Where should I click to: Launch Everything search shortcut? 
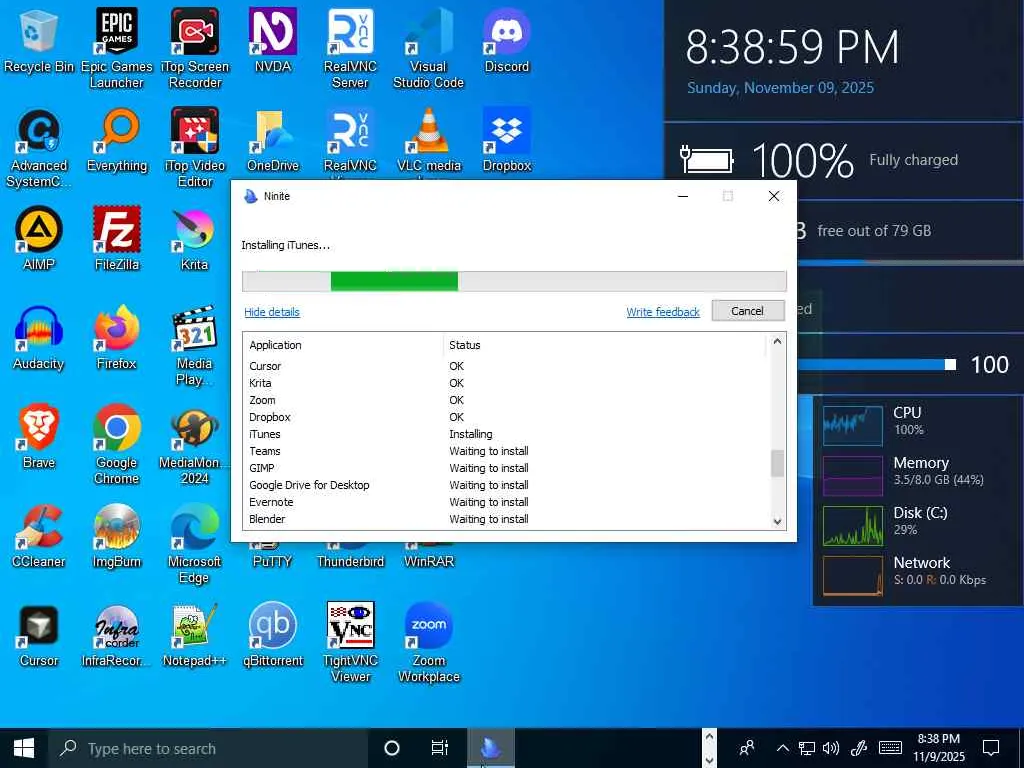click(117, 140)
